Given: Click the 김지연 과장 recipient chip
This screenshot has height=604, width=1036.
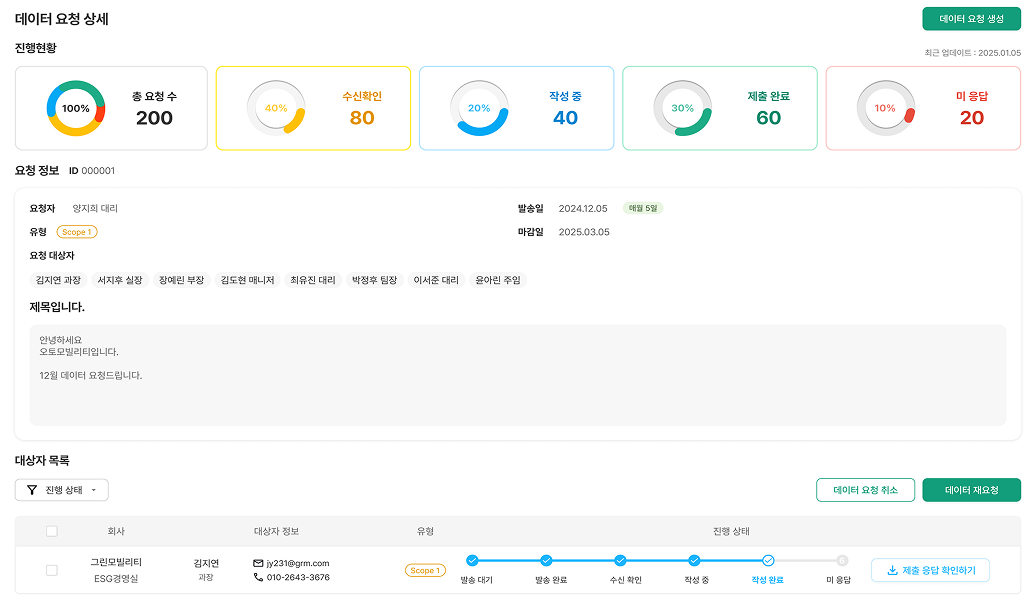Looking at the screenshot, I should [58, 280].
